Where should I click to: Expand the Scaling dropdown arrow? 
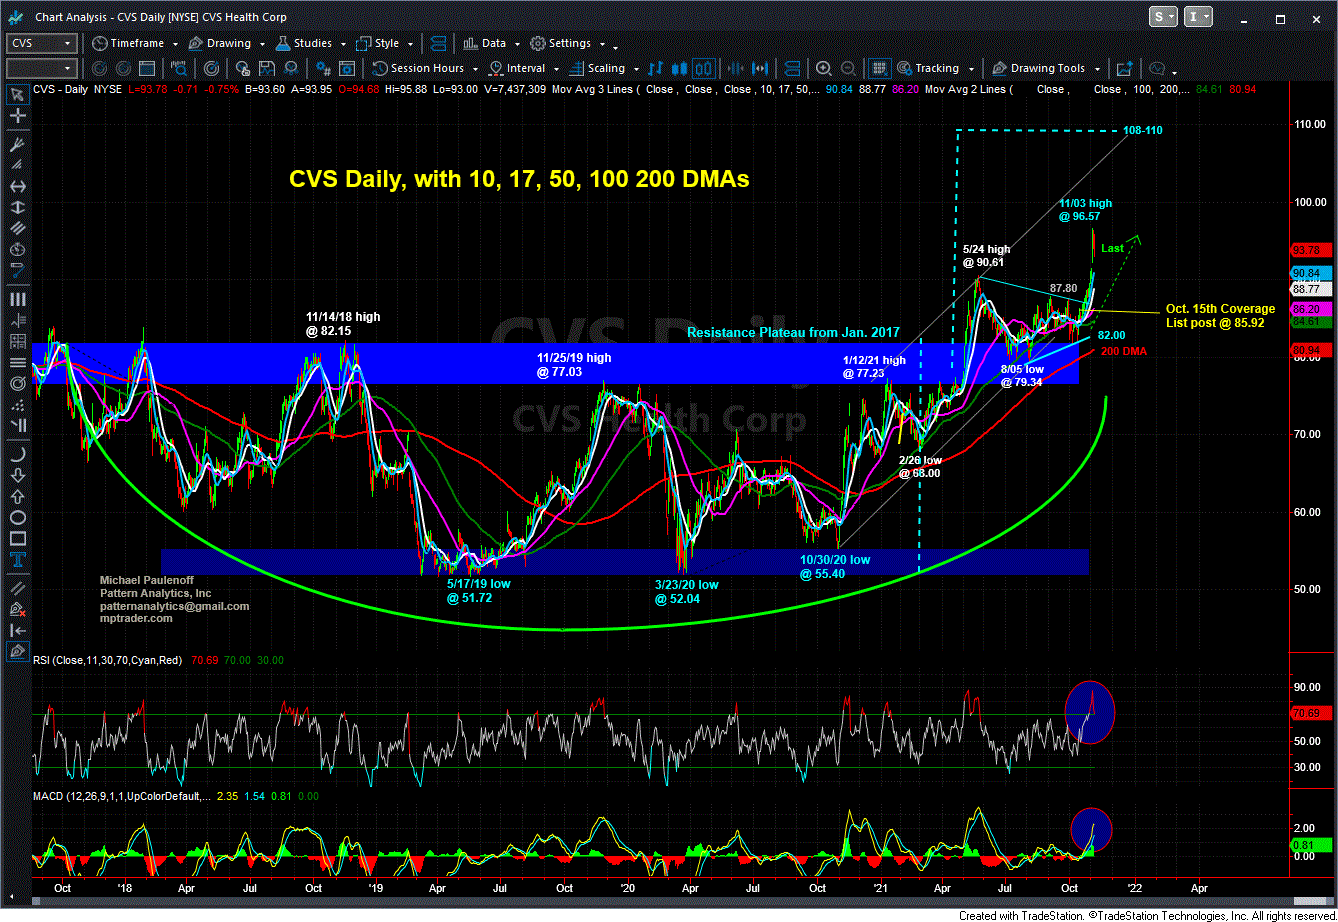click(x=636, y=70)
